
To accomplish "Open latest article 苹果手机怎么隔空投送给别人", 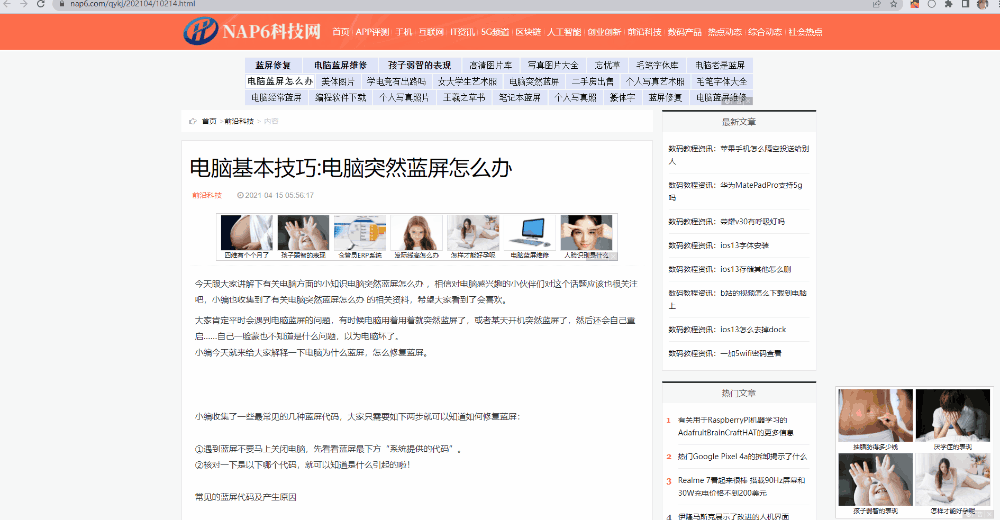I will click(739, 155).
